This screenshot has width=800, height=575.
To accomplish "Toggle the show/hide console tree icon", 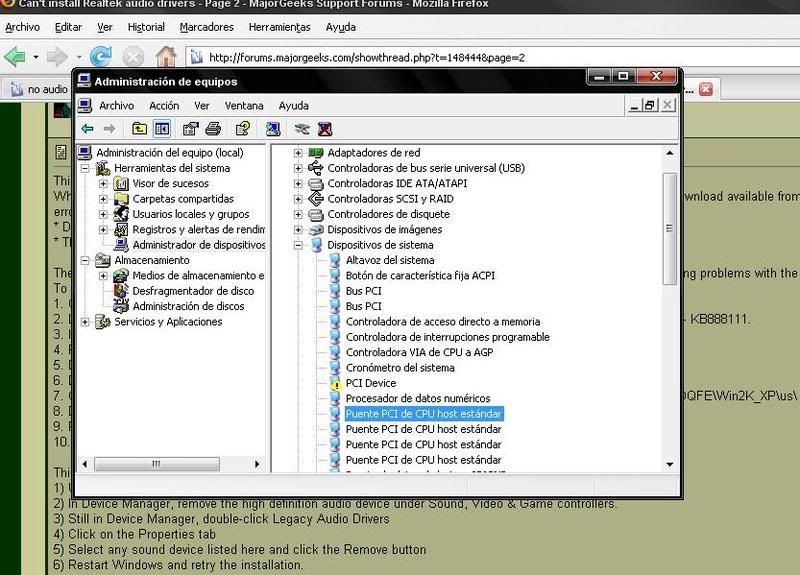I will click(x=161, y=128).
